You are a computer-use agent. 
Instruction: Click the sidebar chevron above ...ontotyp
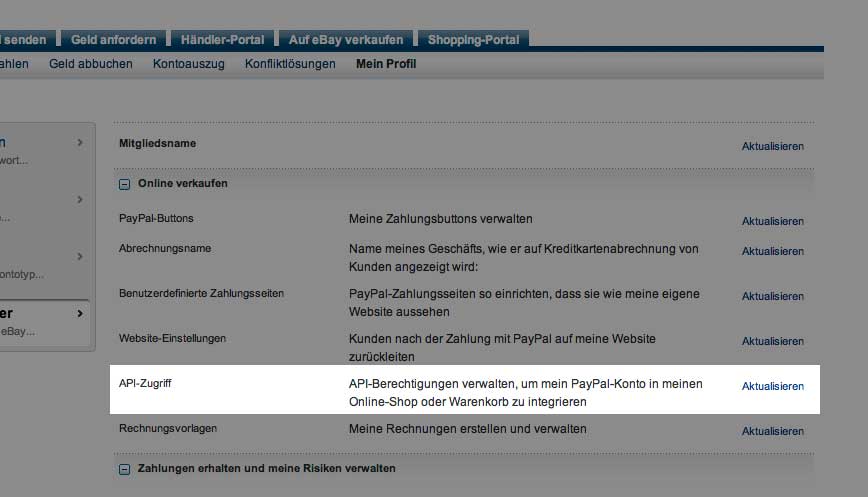(80, 257)
